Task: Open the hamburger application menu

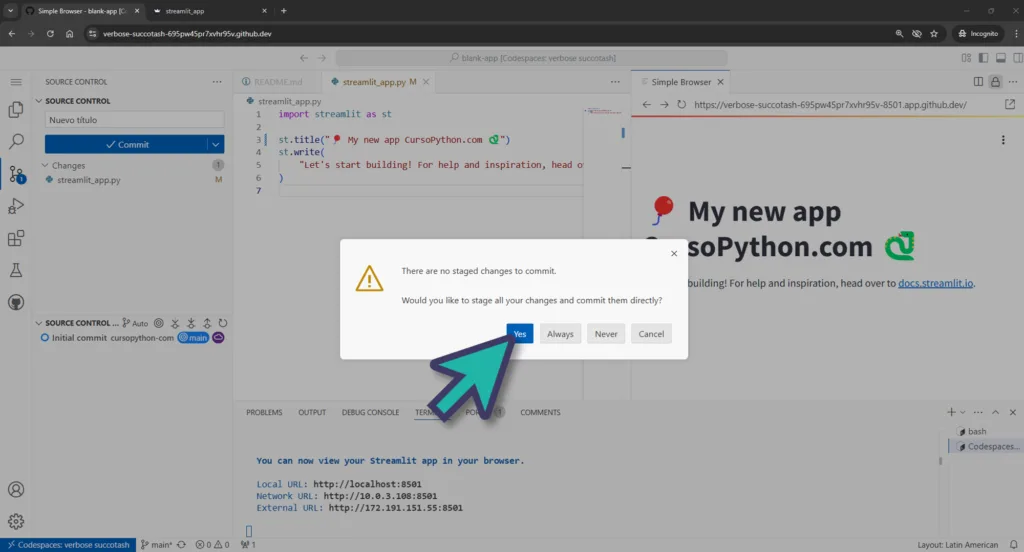Action: pyautogui.click(x=16, y=82)
